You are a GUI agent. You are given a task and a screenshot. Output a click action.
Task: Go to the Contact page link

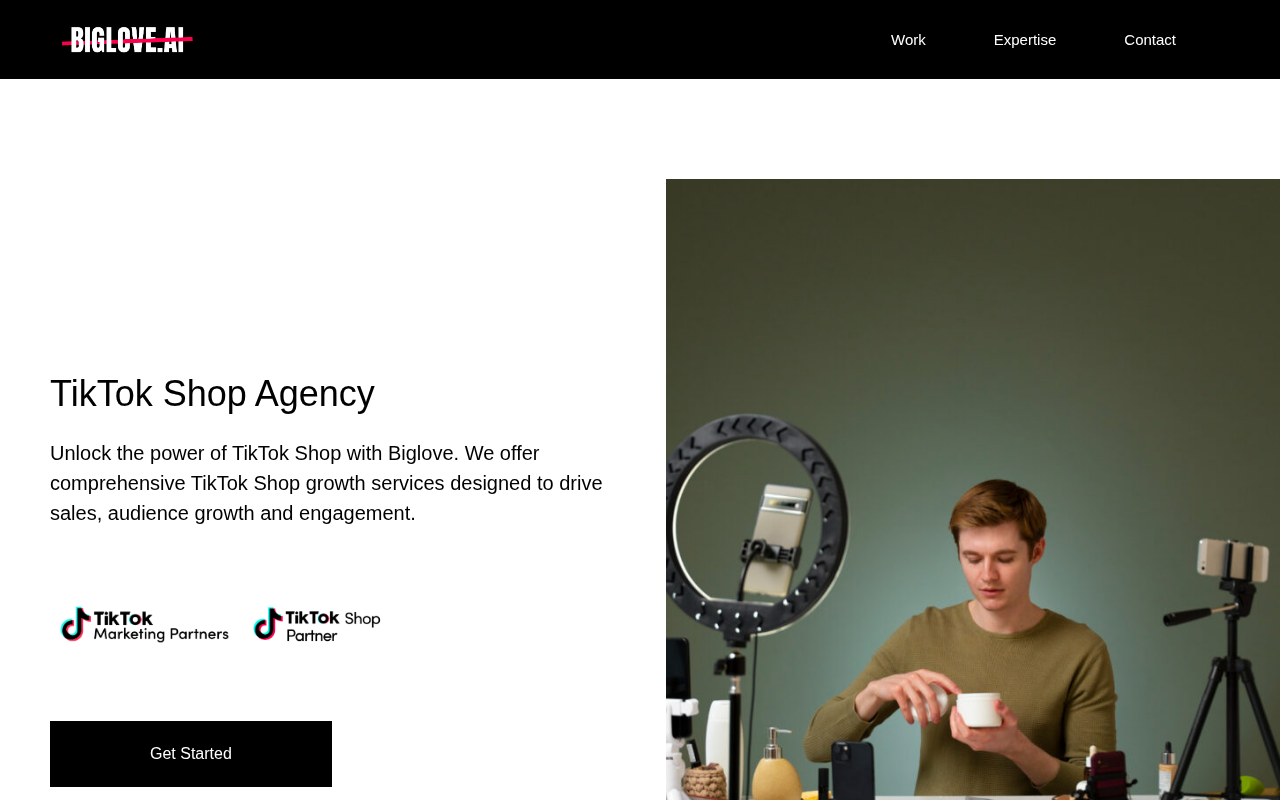(1150, 40)
